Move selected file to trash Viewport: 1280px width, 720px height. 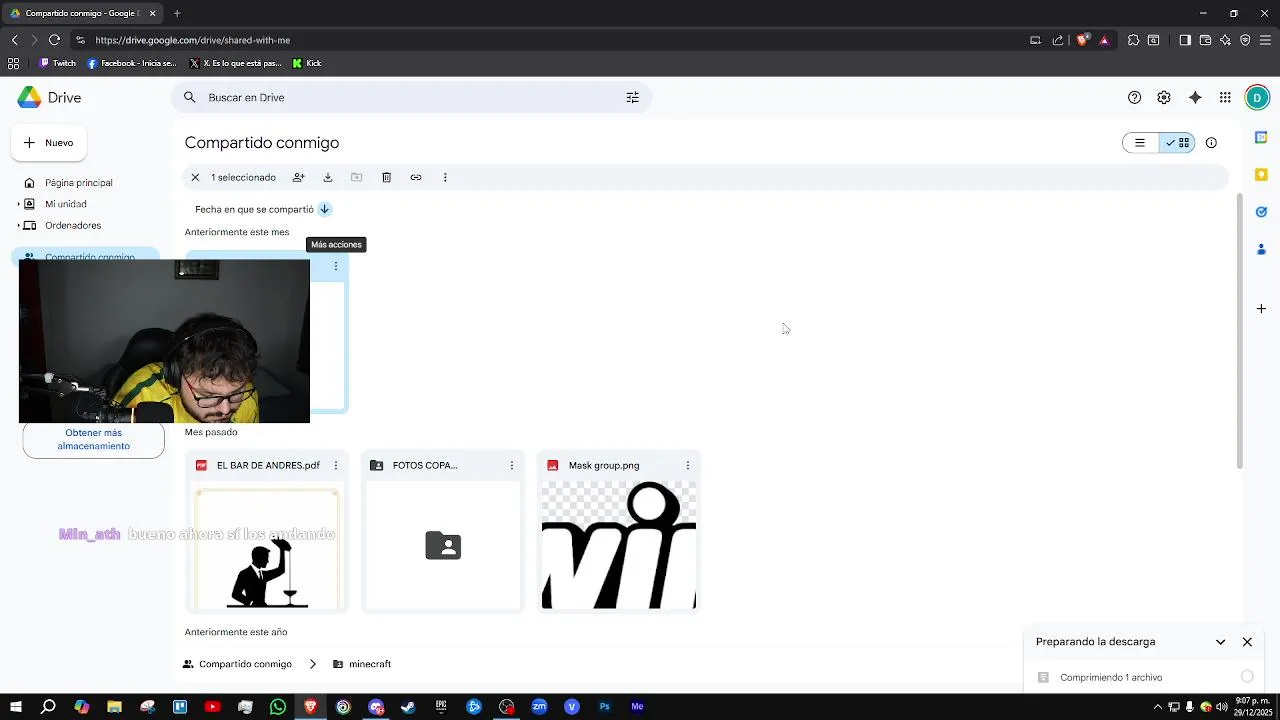386,177
